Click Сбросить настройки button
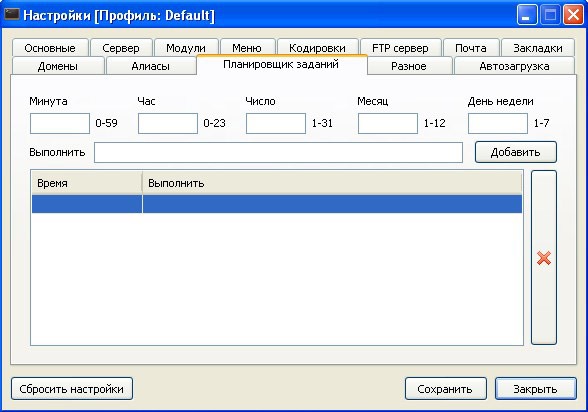 pos(72,389)
